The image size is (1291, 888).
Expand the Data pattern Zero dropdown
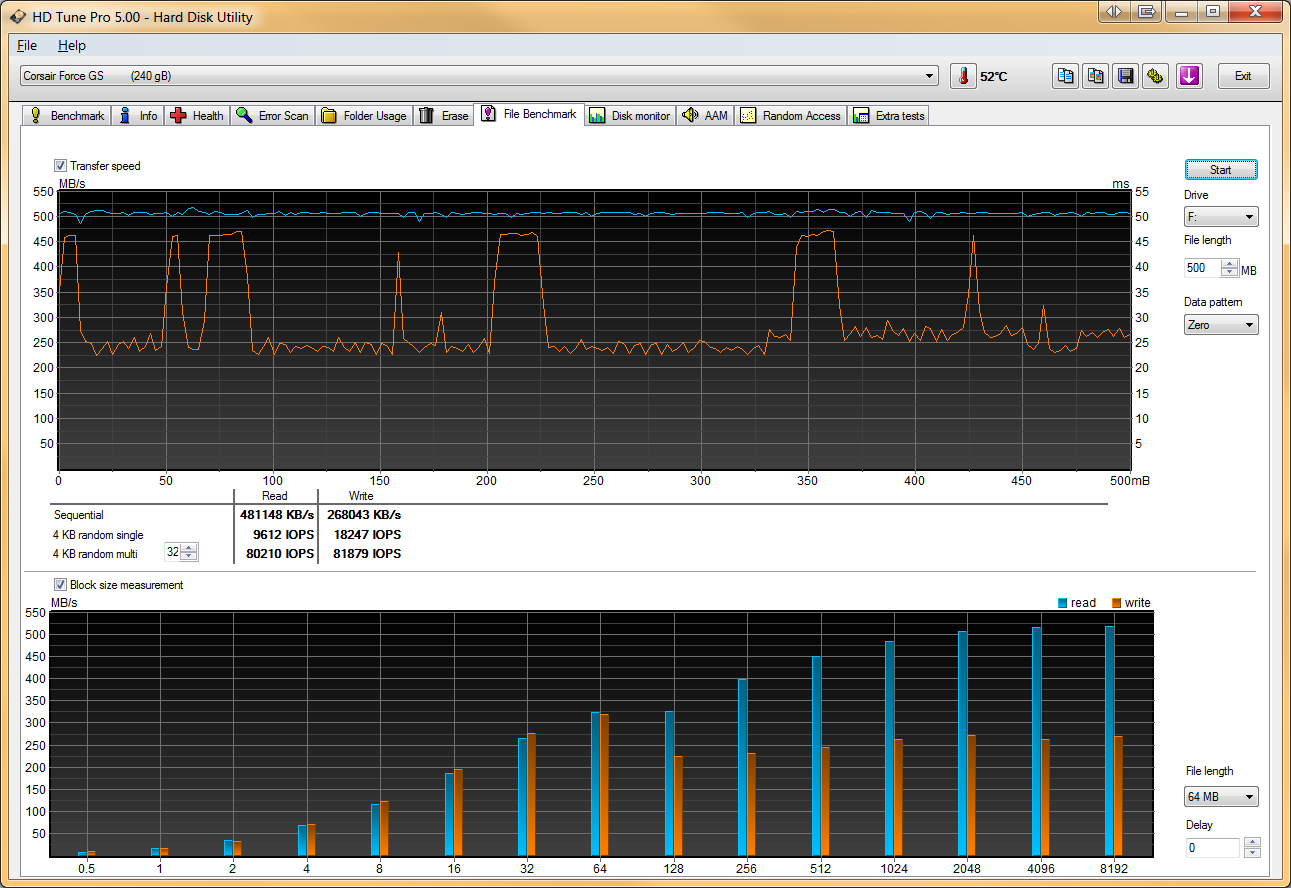(x=1220, y=325)
